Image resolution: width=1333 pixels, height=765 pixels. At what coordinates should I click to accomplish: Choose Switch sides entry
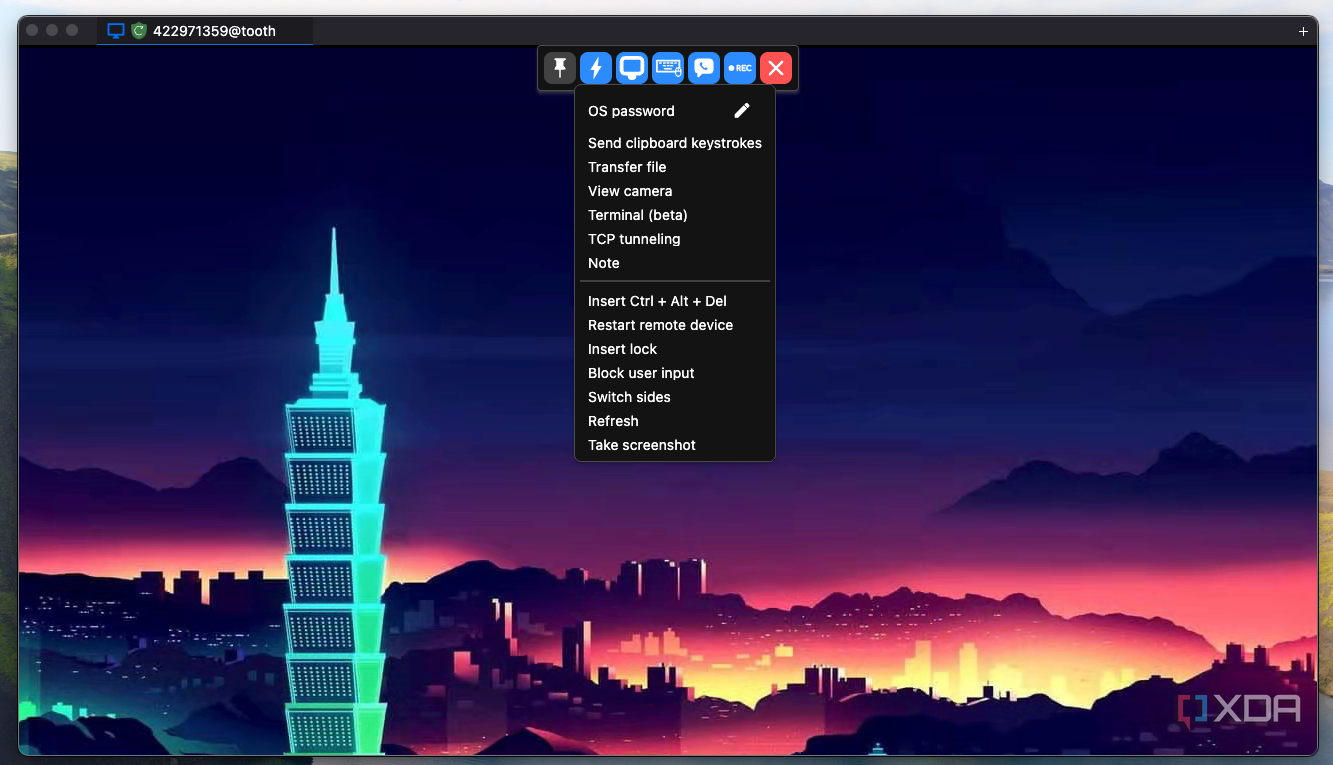click(x=629, y=397)
